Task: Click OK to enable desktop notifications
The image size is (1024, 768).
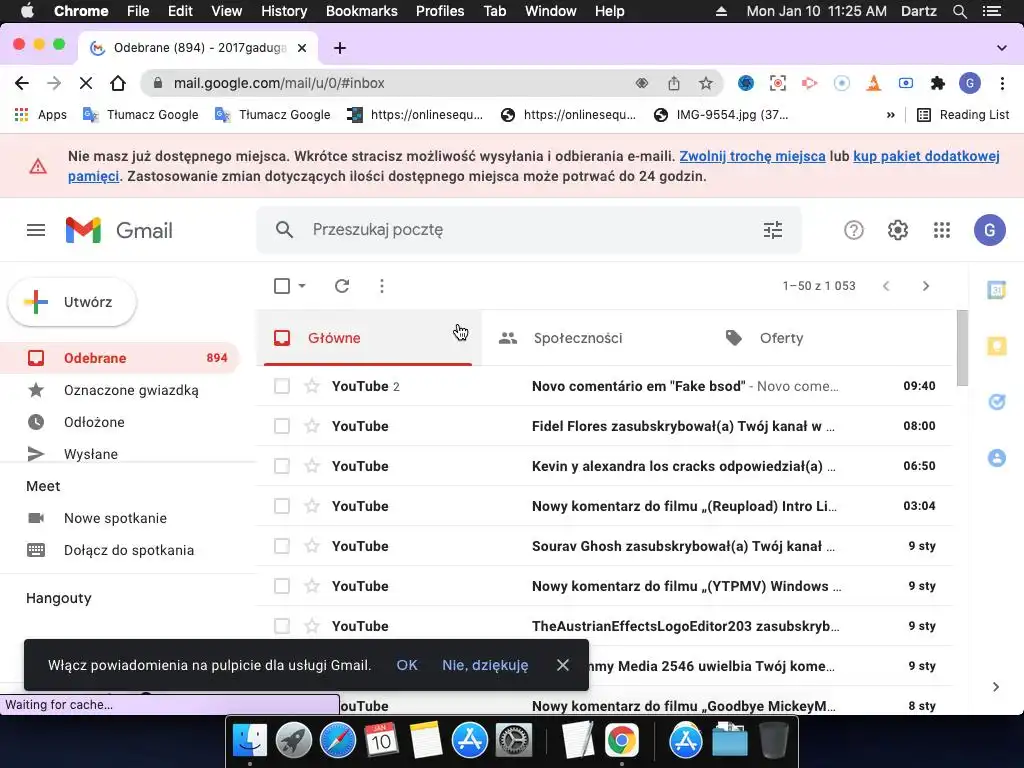Action: click(x=407, y=665)
